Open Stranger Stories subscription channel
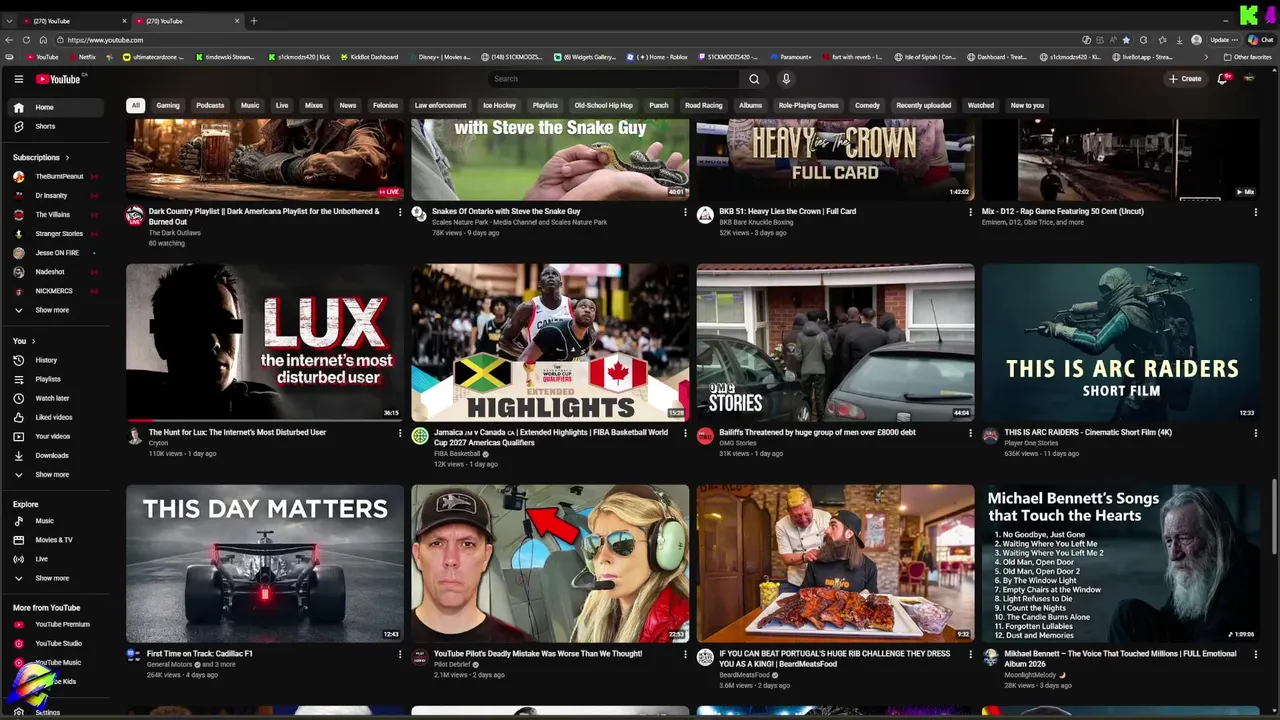The image size is (1280, 720). coord(56,234)
